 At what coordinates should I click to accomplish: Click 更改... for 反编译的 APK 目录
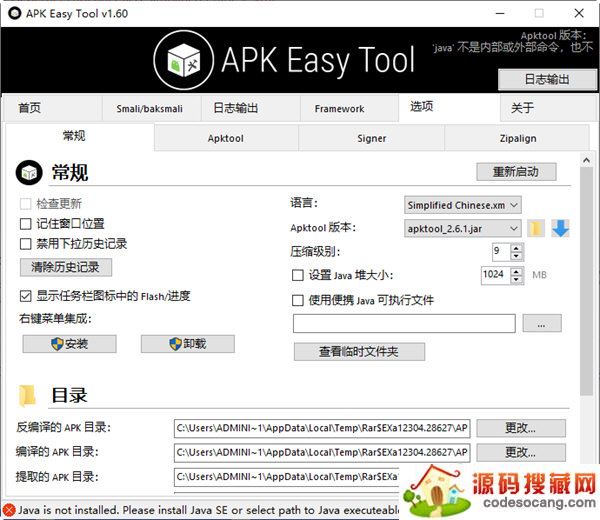[x=521, y=428]
